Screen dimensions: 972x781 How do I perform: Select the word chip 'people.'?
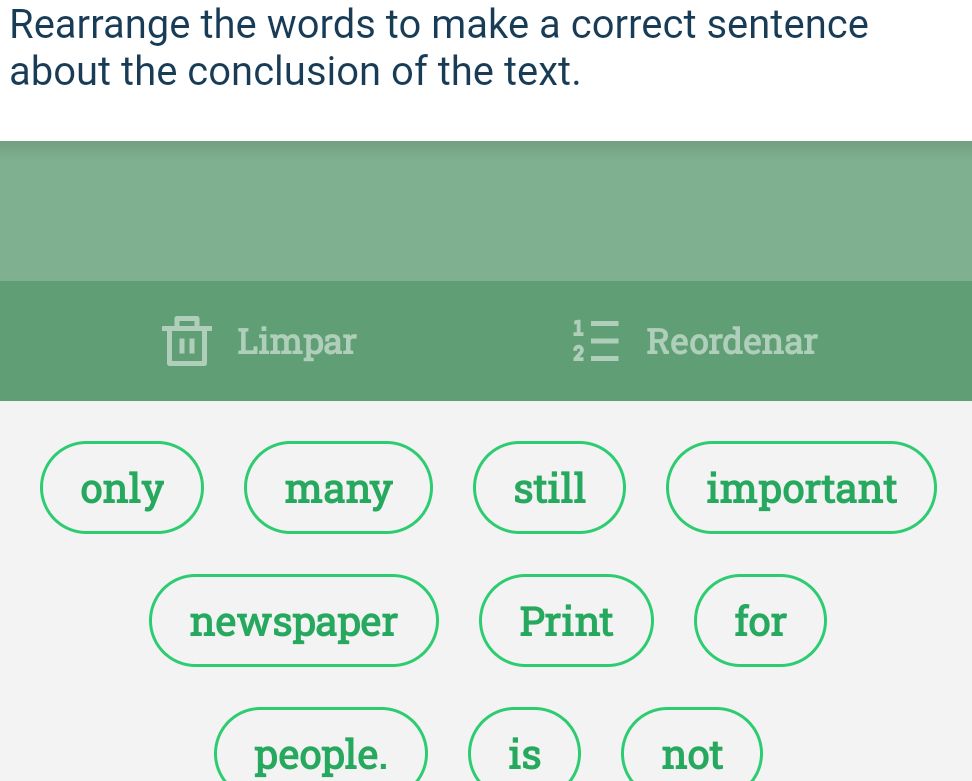321,754
